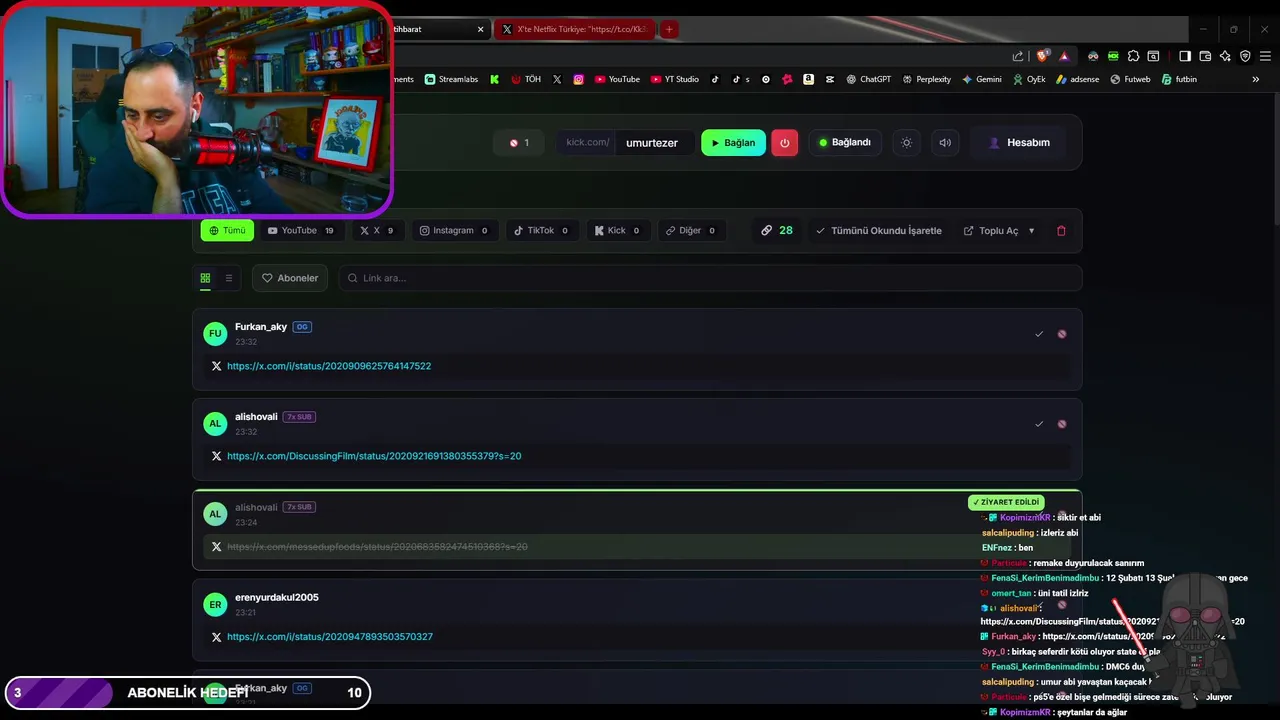
Task: Filter links by Instagram tab
Action: (x=453, y=230)
